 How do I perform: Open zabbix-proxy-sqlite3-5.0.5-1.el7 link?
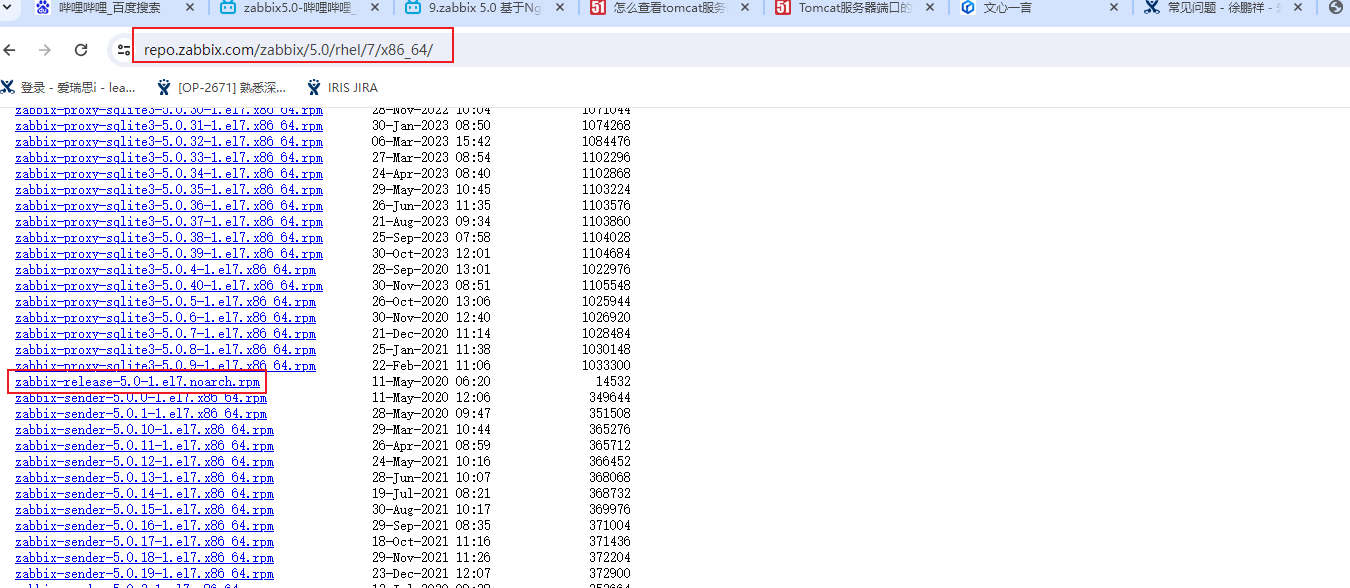click(165, 302)
